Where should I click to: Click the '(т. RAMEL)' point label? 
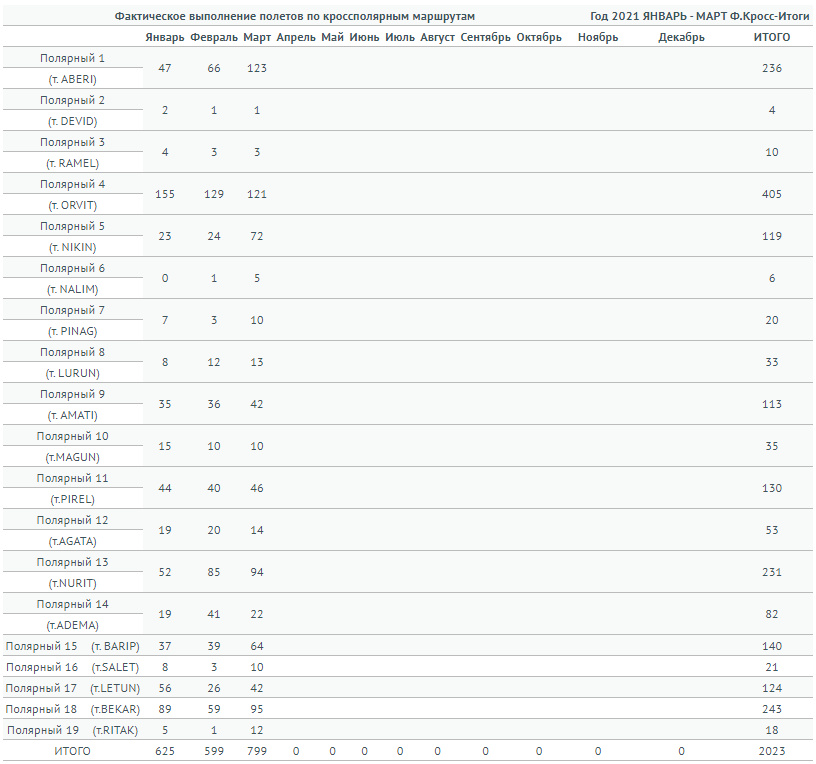(72, 163)
